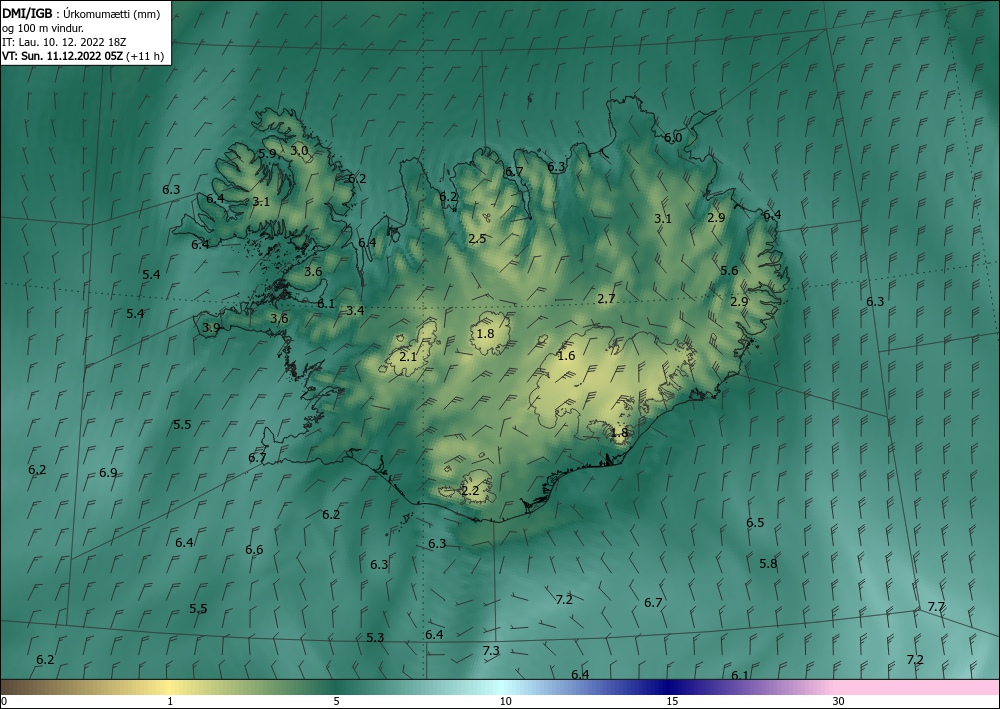Select the 'VT: Sun. 11.12.2022 05Z' valid time line
Image resolution: width=1000 pixels, height=709 pixels.
point(62,56)
